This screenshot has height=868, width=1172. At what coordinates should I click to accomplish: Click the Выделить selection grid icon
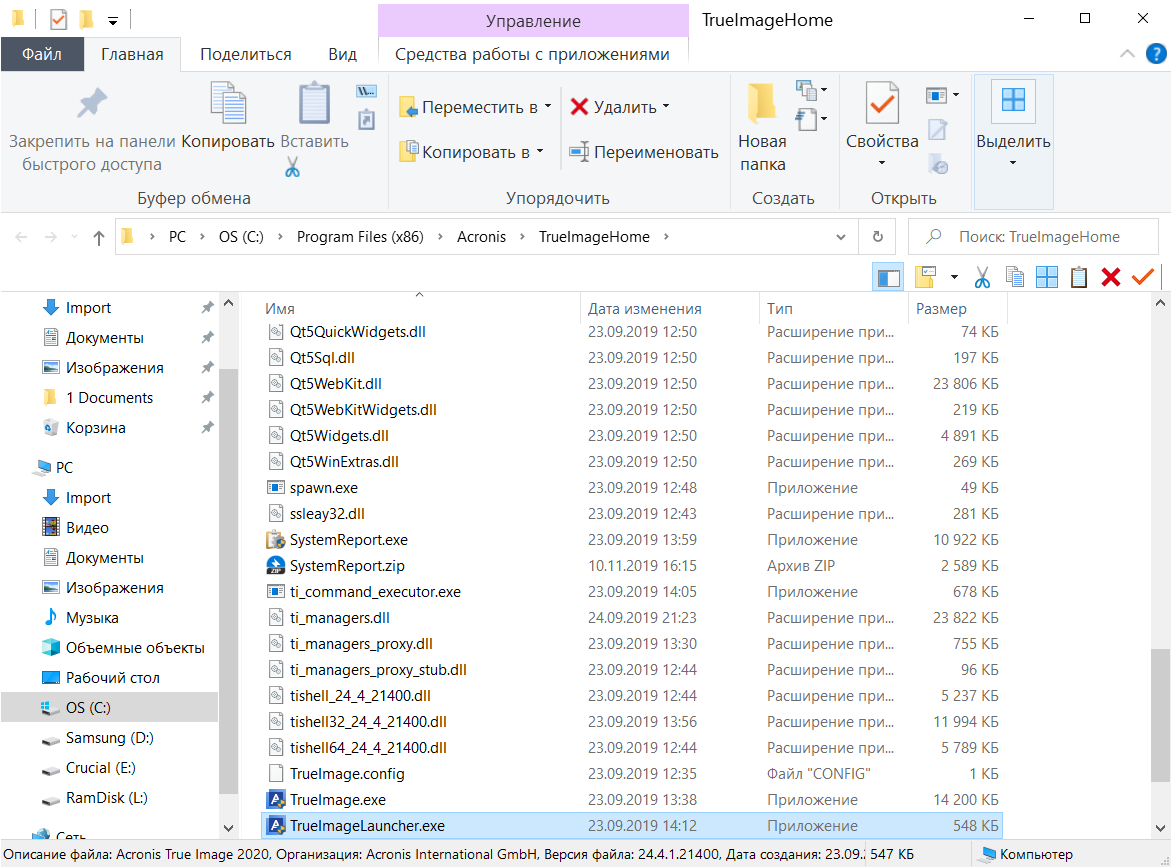click(x=1013, y=100)
